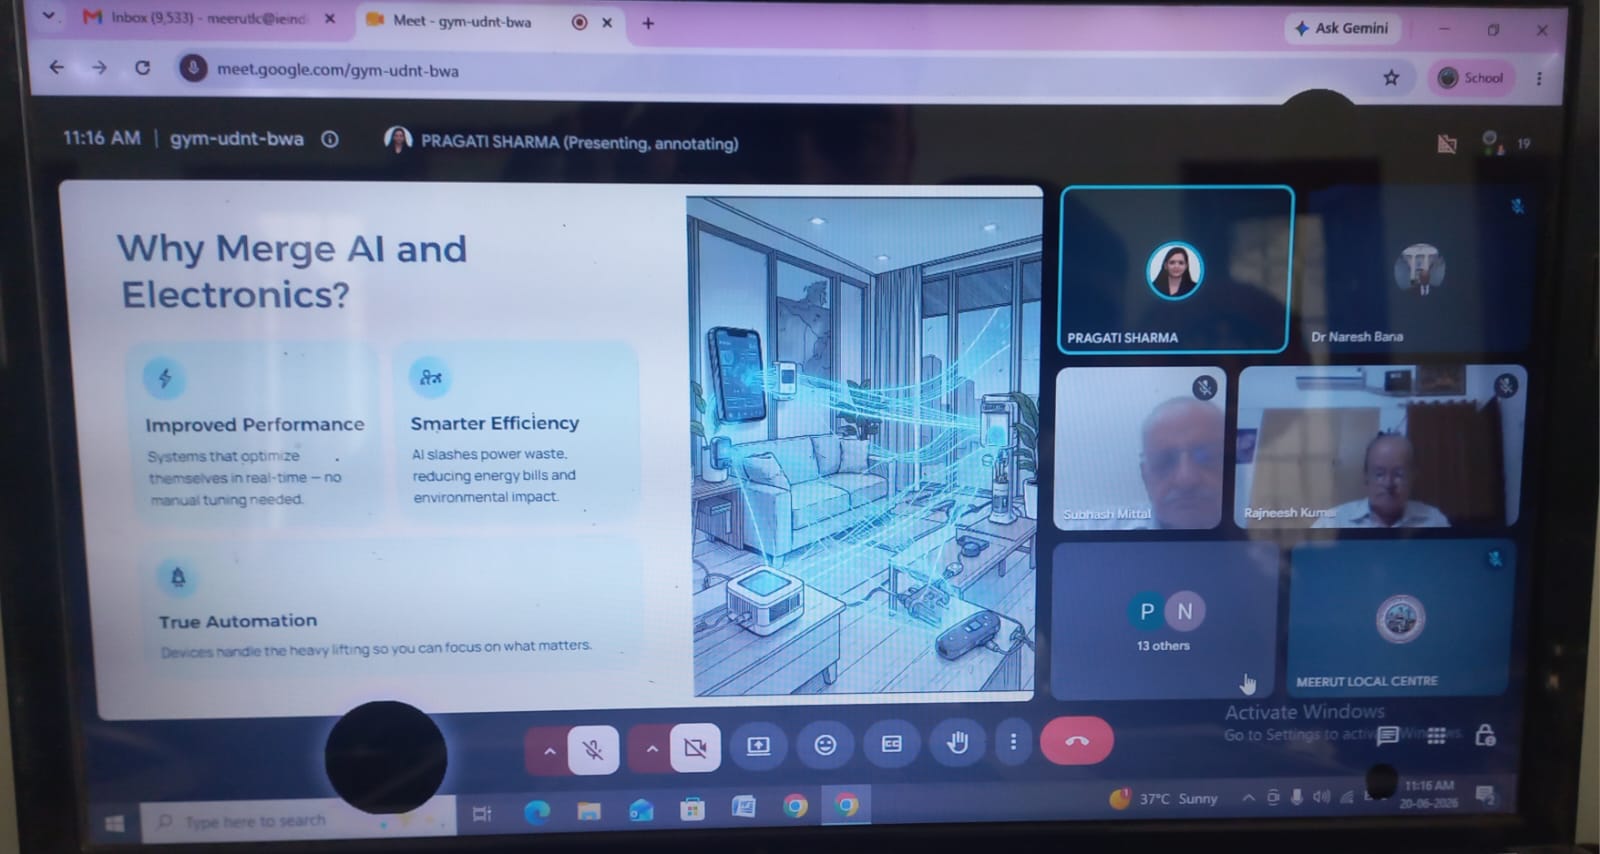Select the Dr Naresh Bana participant tile
Viewport: 1600px width, 854px height.
(x=1417, y=268)
